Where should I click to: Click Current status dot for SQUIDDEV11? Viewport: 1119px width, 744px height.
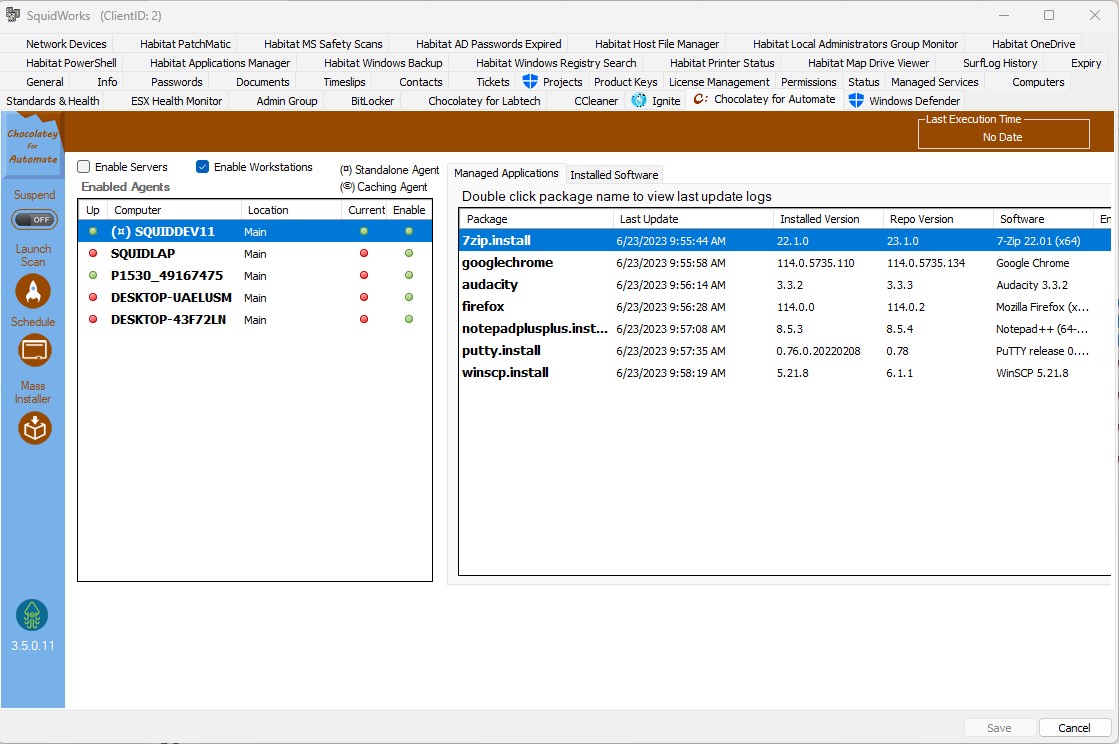pyautogui.click(x=364, y=231)
